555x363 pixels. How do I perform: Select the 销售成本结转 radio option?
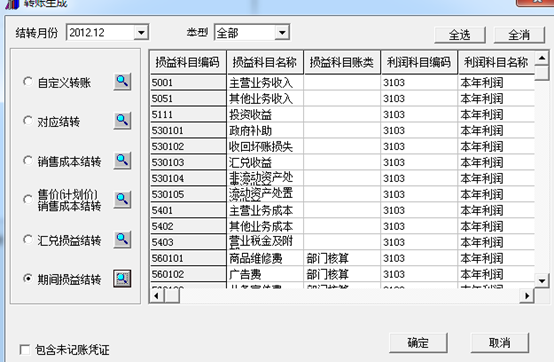[x=28, y=160]
